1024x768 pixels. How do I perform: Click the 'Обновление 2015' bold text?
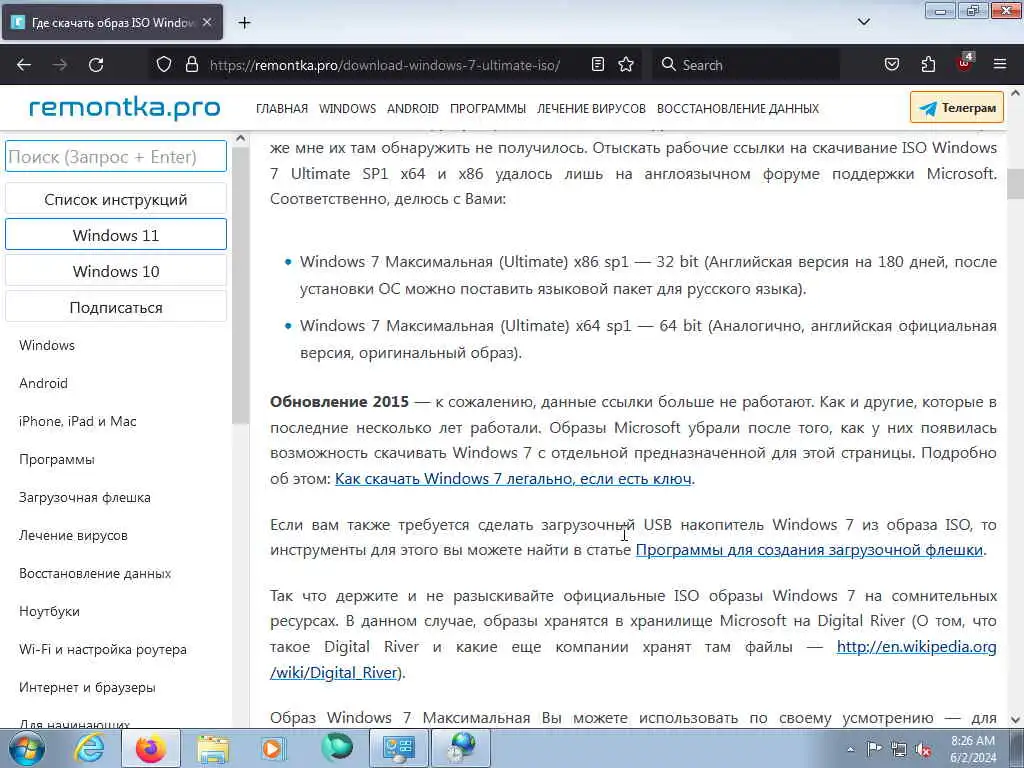coord(340,402)
